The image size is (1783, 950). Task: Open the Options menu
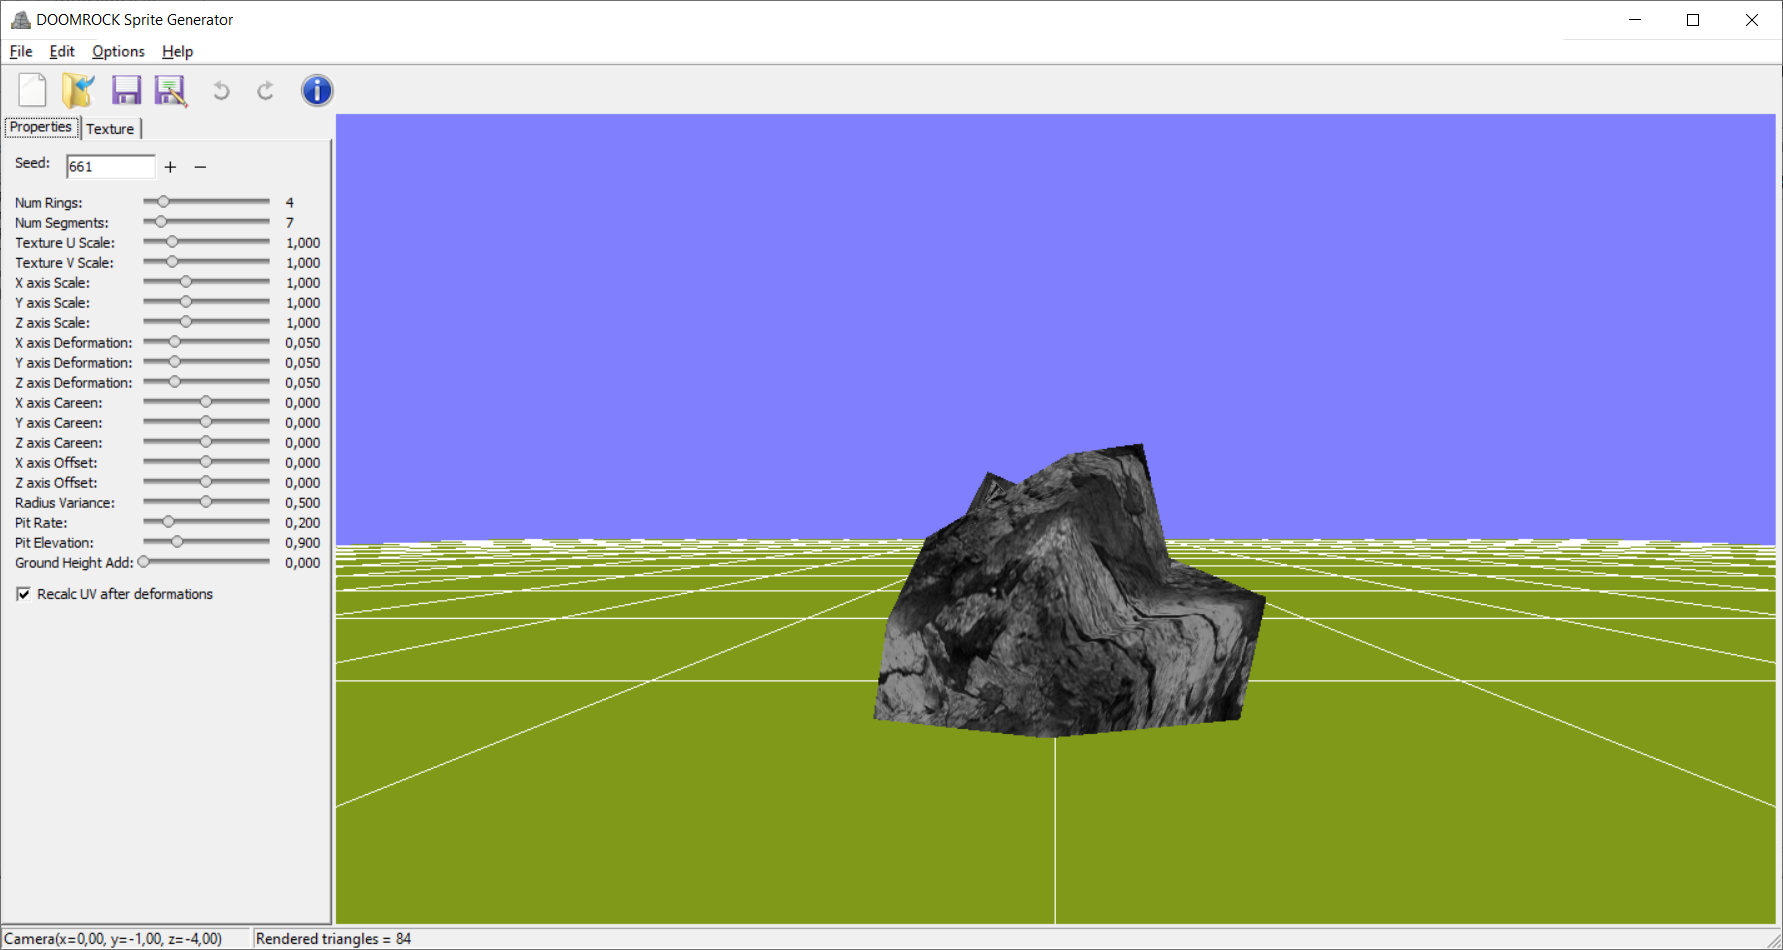coord(117,51)
